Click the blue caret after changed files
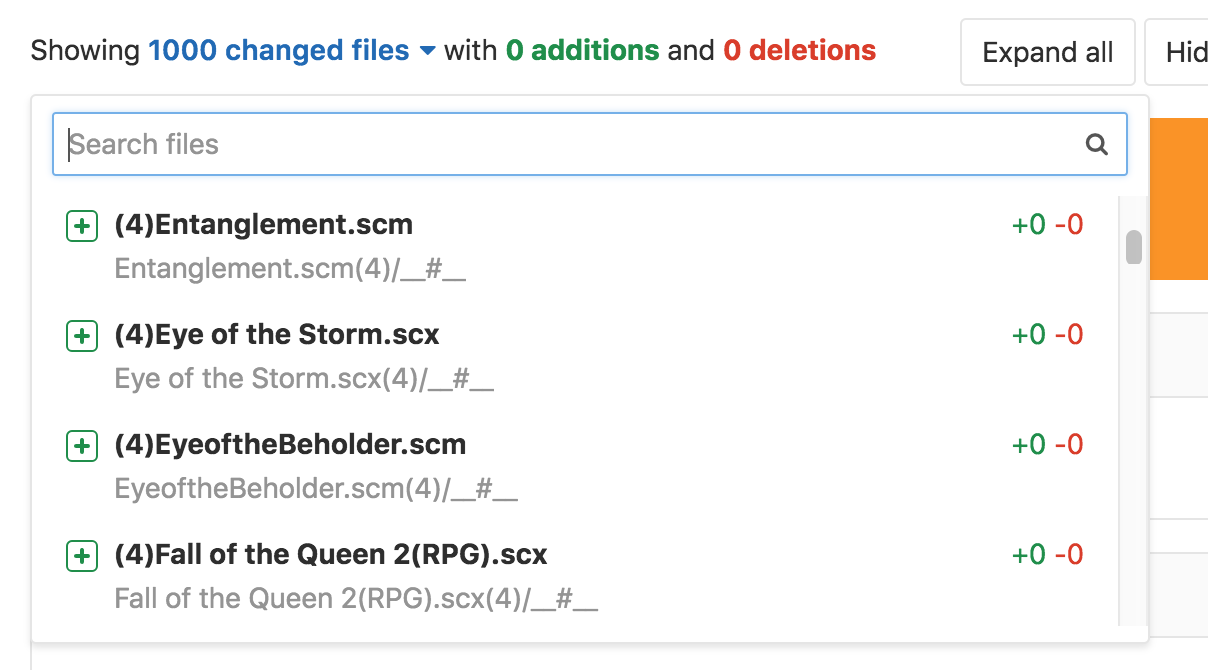1208x670 pixels. click(427, 51)
